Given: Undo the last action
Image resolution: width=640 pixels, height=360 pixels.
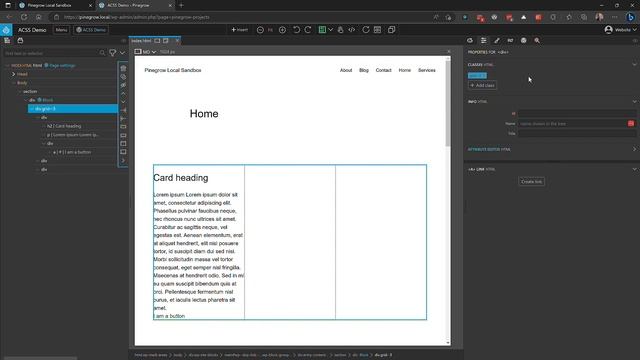Looking at the screenshot, I should (296, 30).
